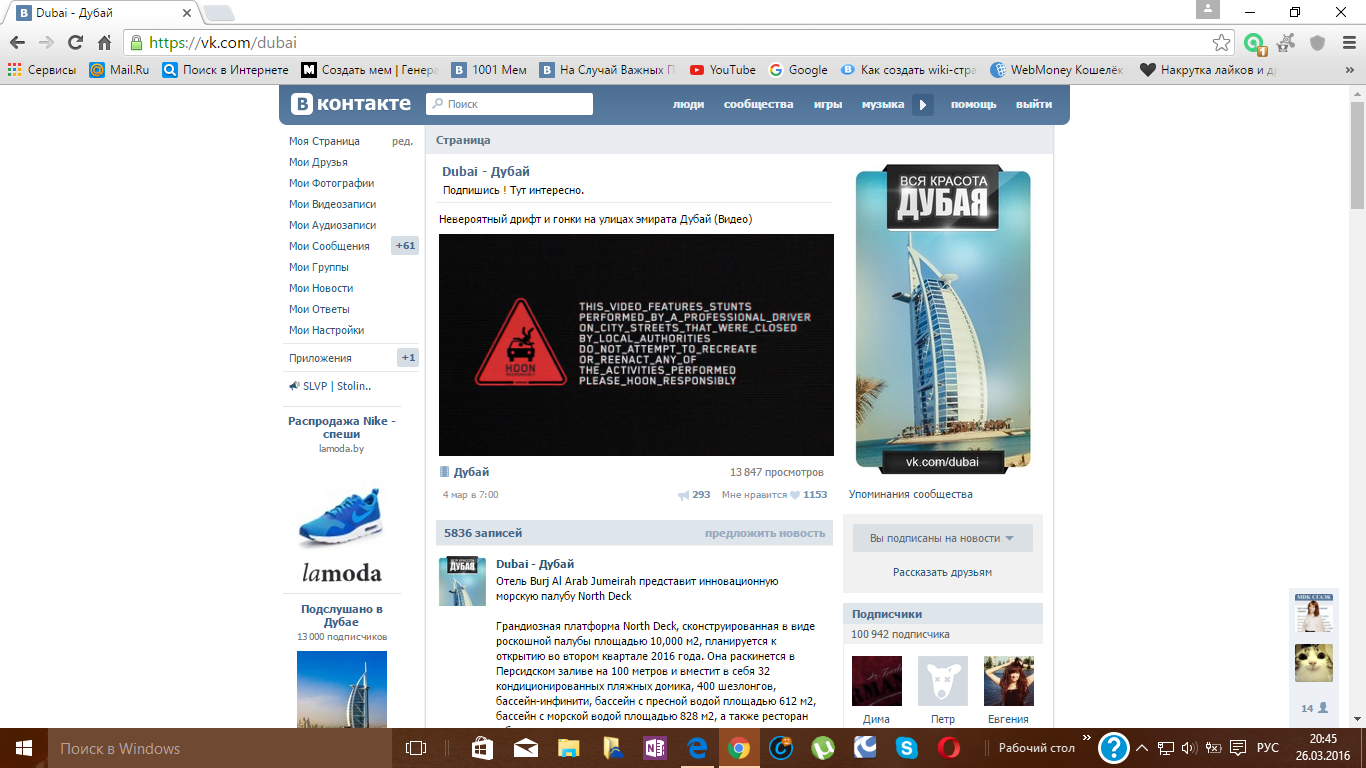Open subscriber Дима avatar
This screenshot has height=768, width=1366.
(x=877, y=681)
